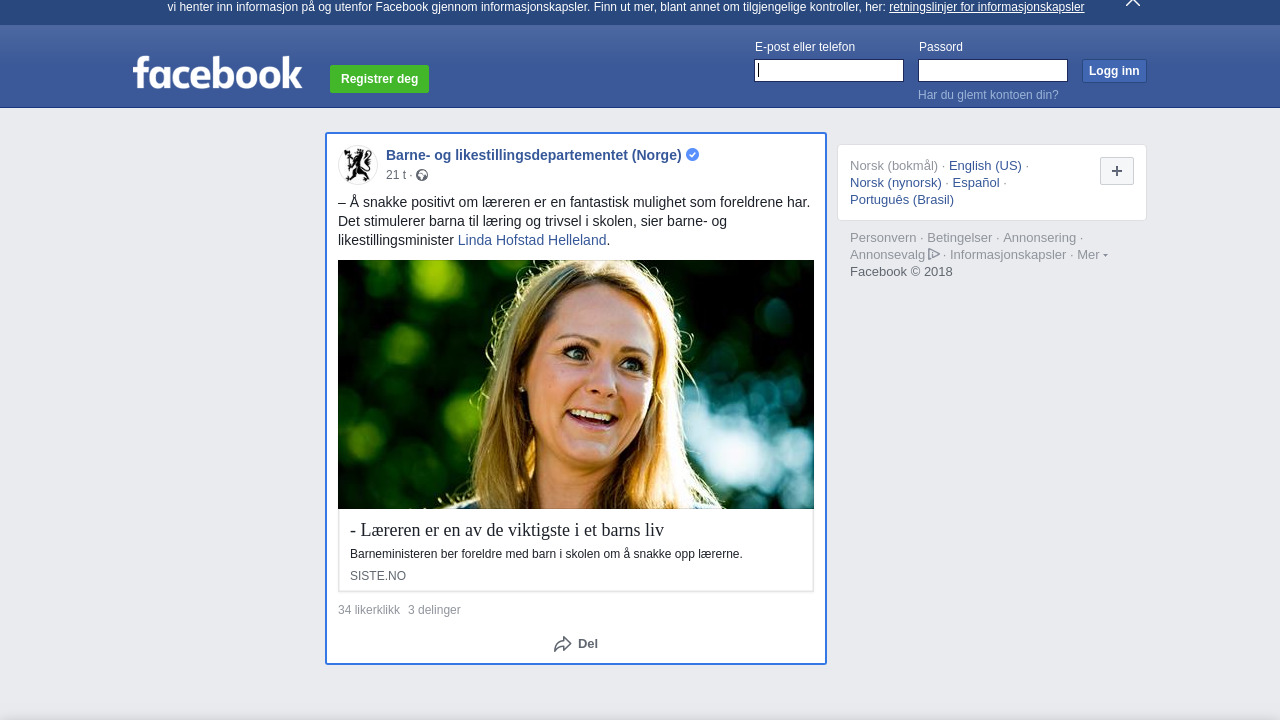
Task: Click the Facebook logo
Action: pyautogui.click(x=217, y=73)
